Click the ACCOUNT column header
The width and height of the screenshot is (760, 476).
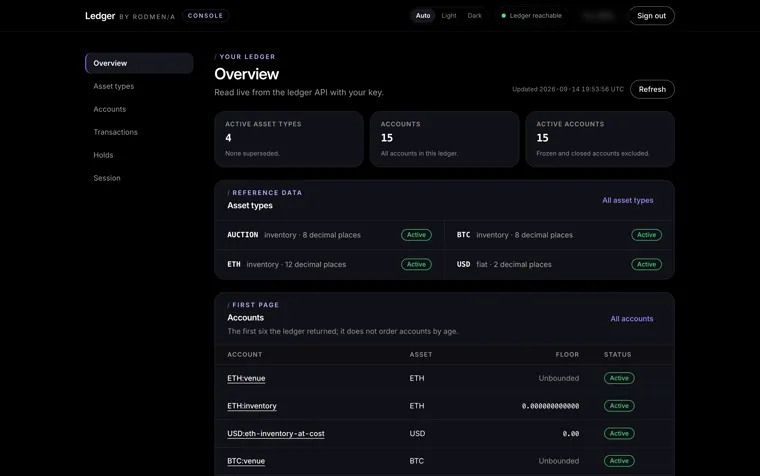tap(245, 354)
